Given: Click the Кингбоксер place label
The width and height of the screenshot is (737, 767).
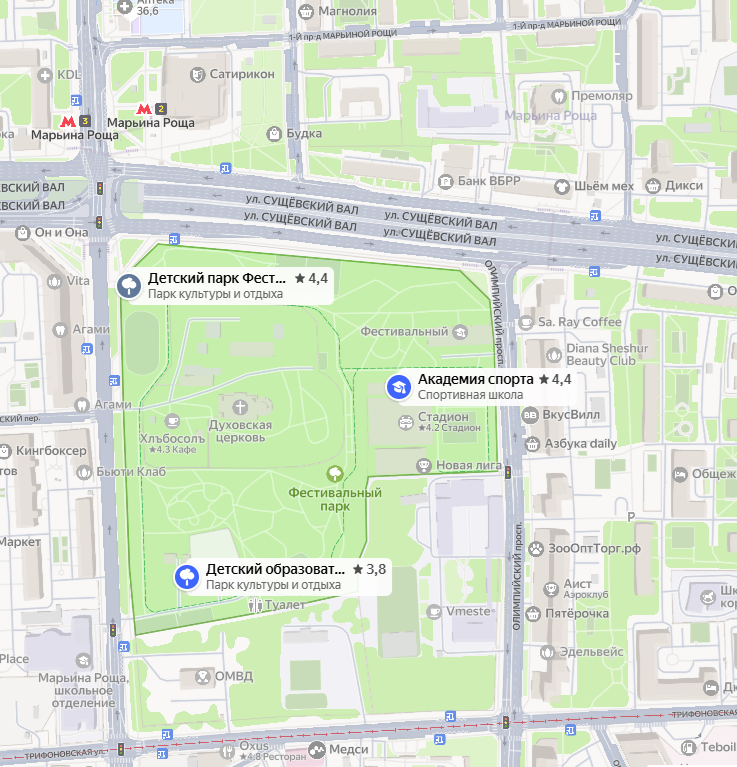Looking at the screenshot, I should click(51, 451).
